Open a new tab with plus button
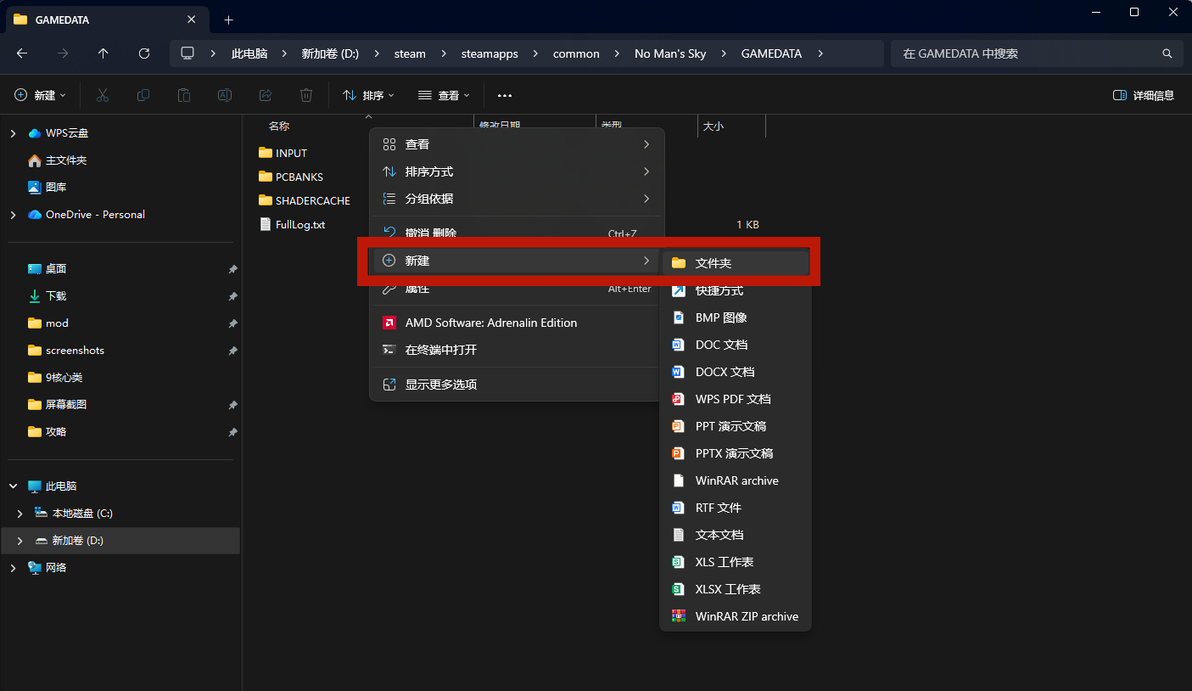The image size is (1192, 691). coord(228,20)
